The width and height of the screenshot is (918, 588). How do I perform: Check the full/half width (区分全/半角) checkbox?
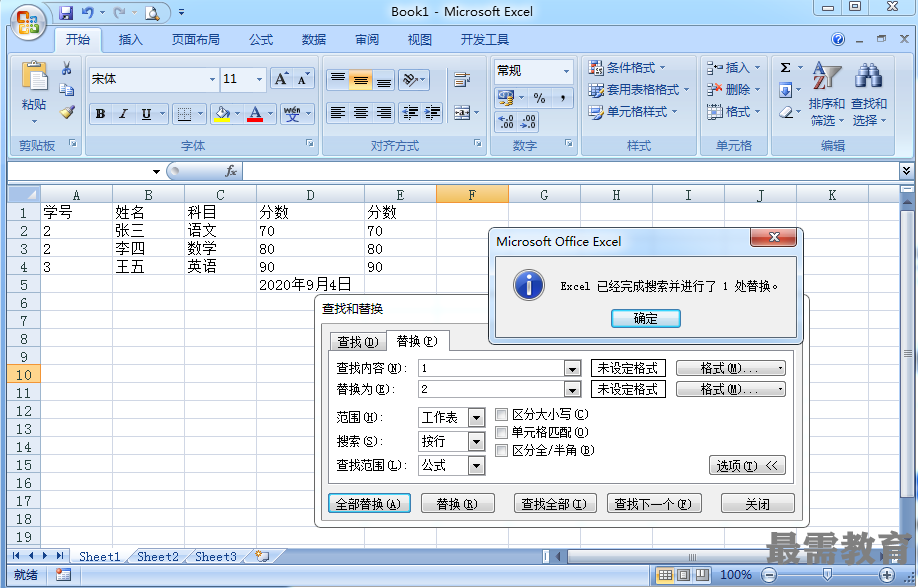tap(501, 450)
